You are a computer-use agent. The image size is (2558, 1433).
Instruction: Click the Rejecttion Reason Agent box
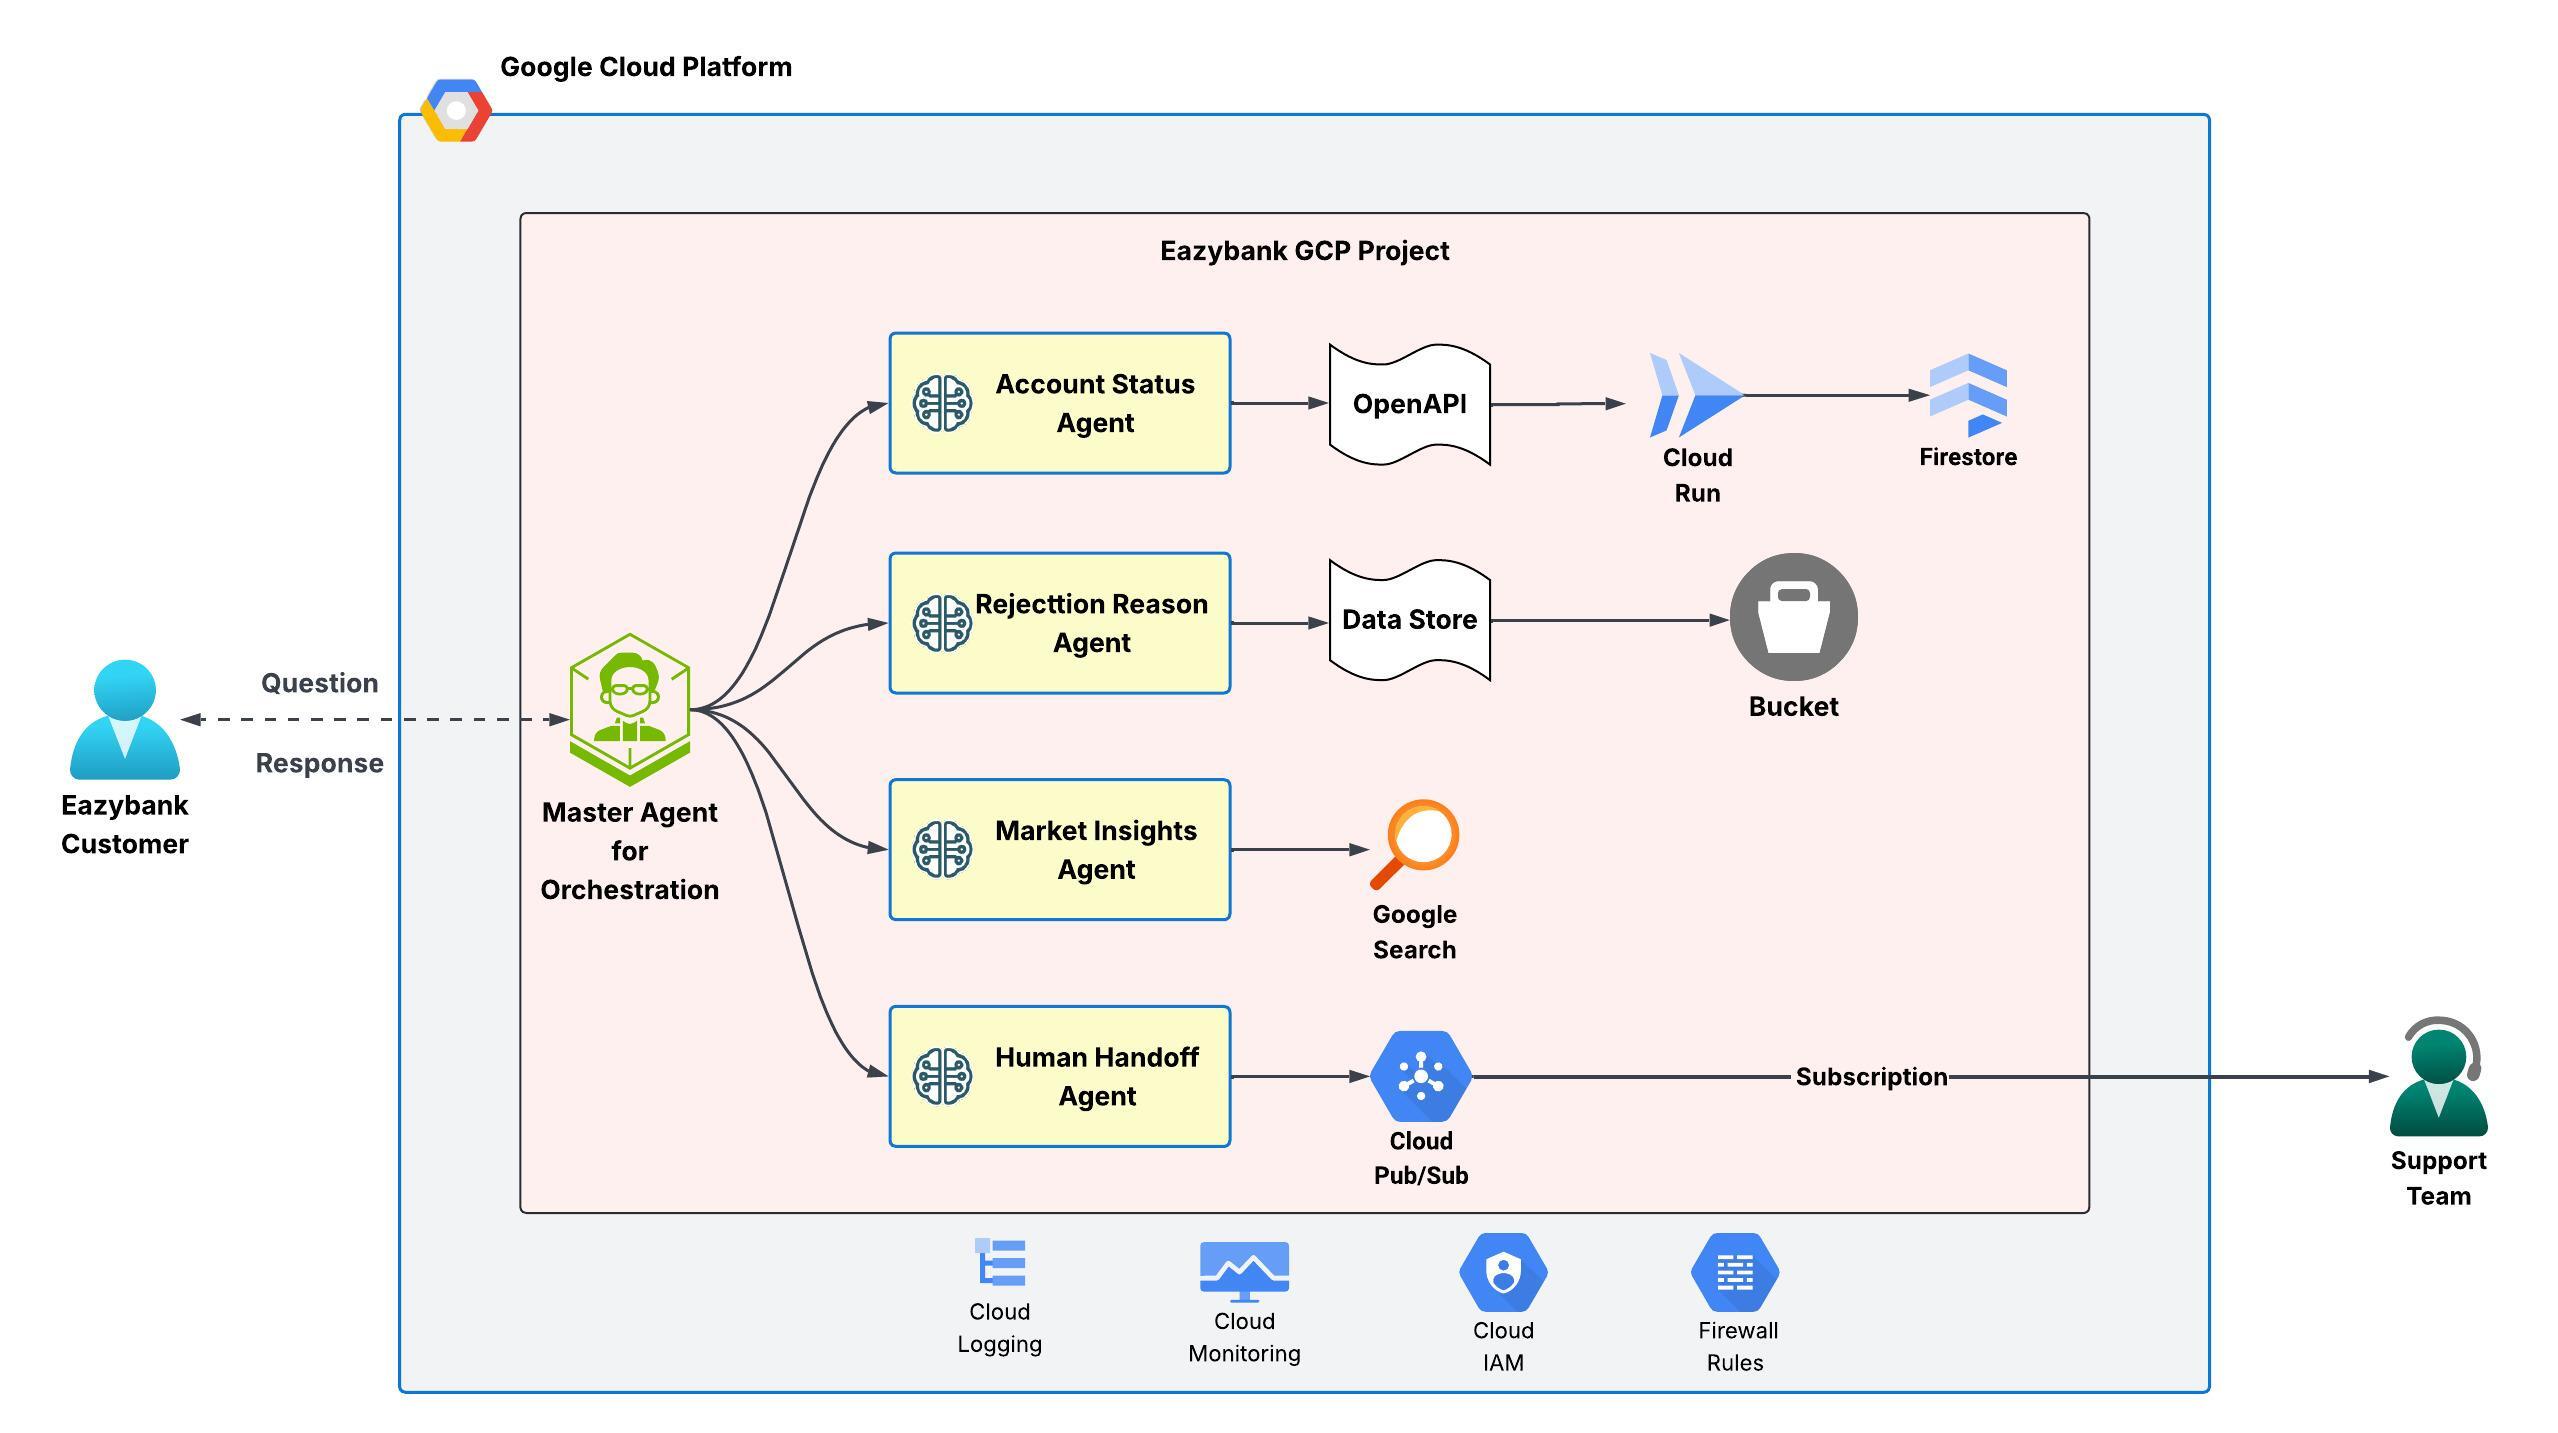pos(1059,623)
